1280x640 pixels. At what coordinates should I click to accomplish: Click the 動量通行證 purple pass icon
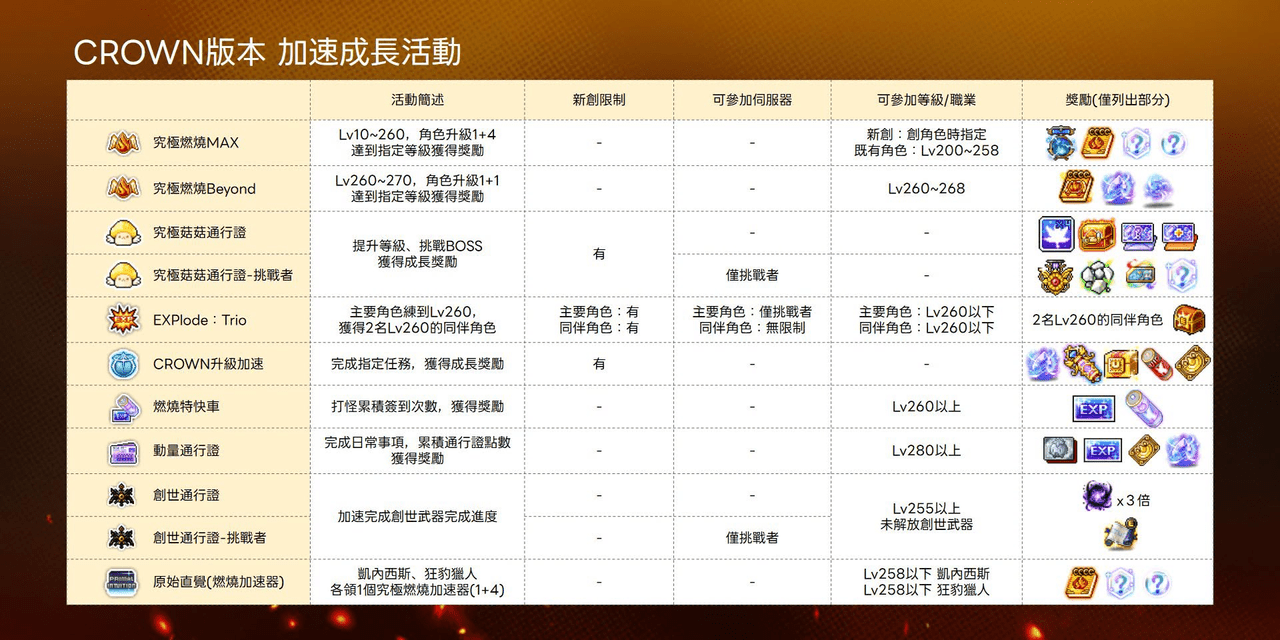(x=122, y=451)
